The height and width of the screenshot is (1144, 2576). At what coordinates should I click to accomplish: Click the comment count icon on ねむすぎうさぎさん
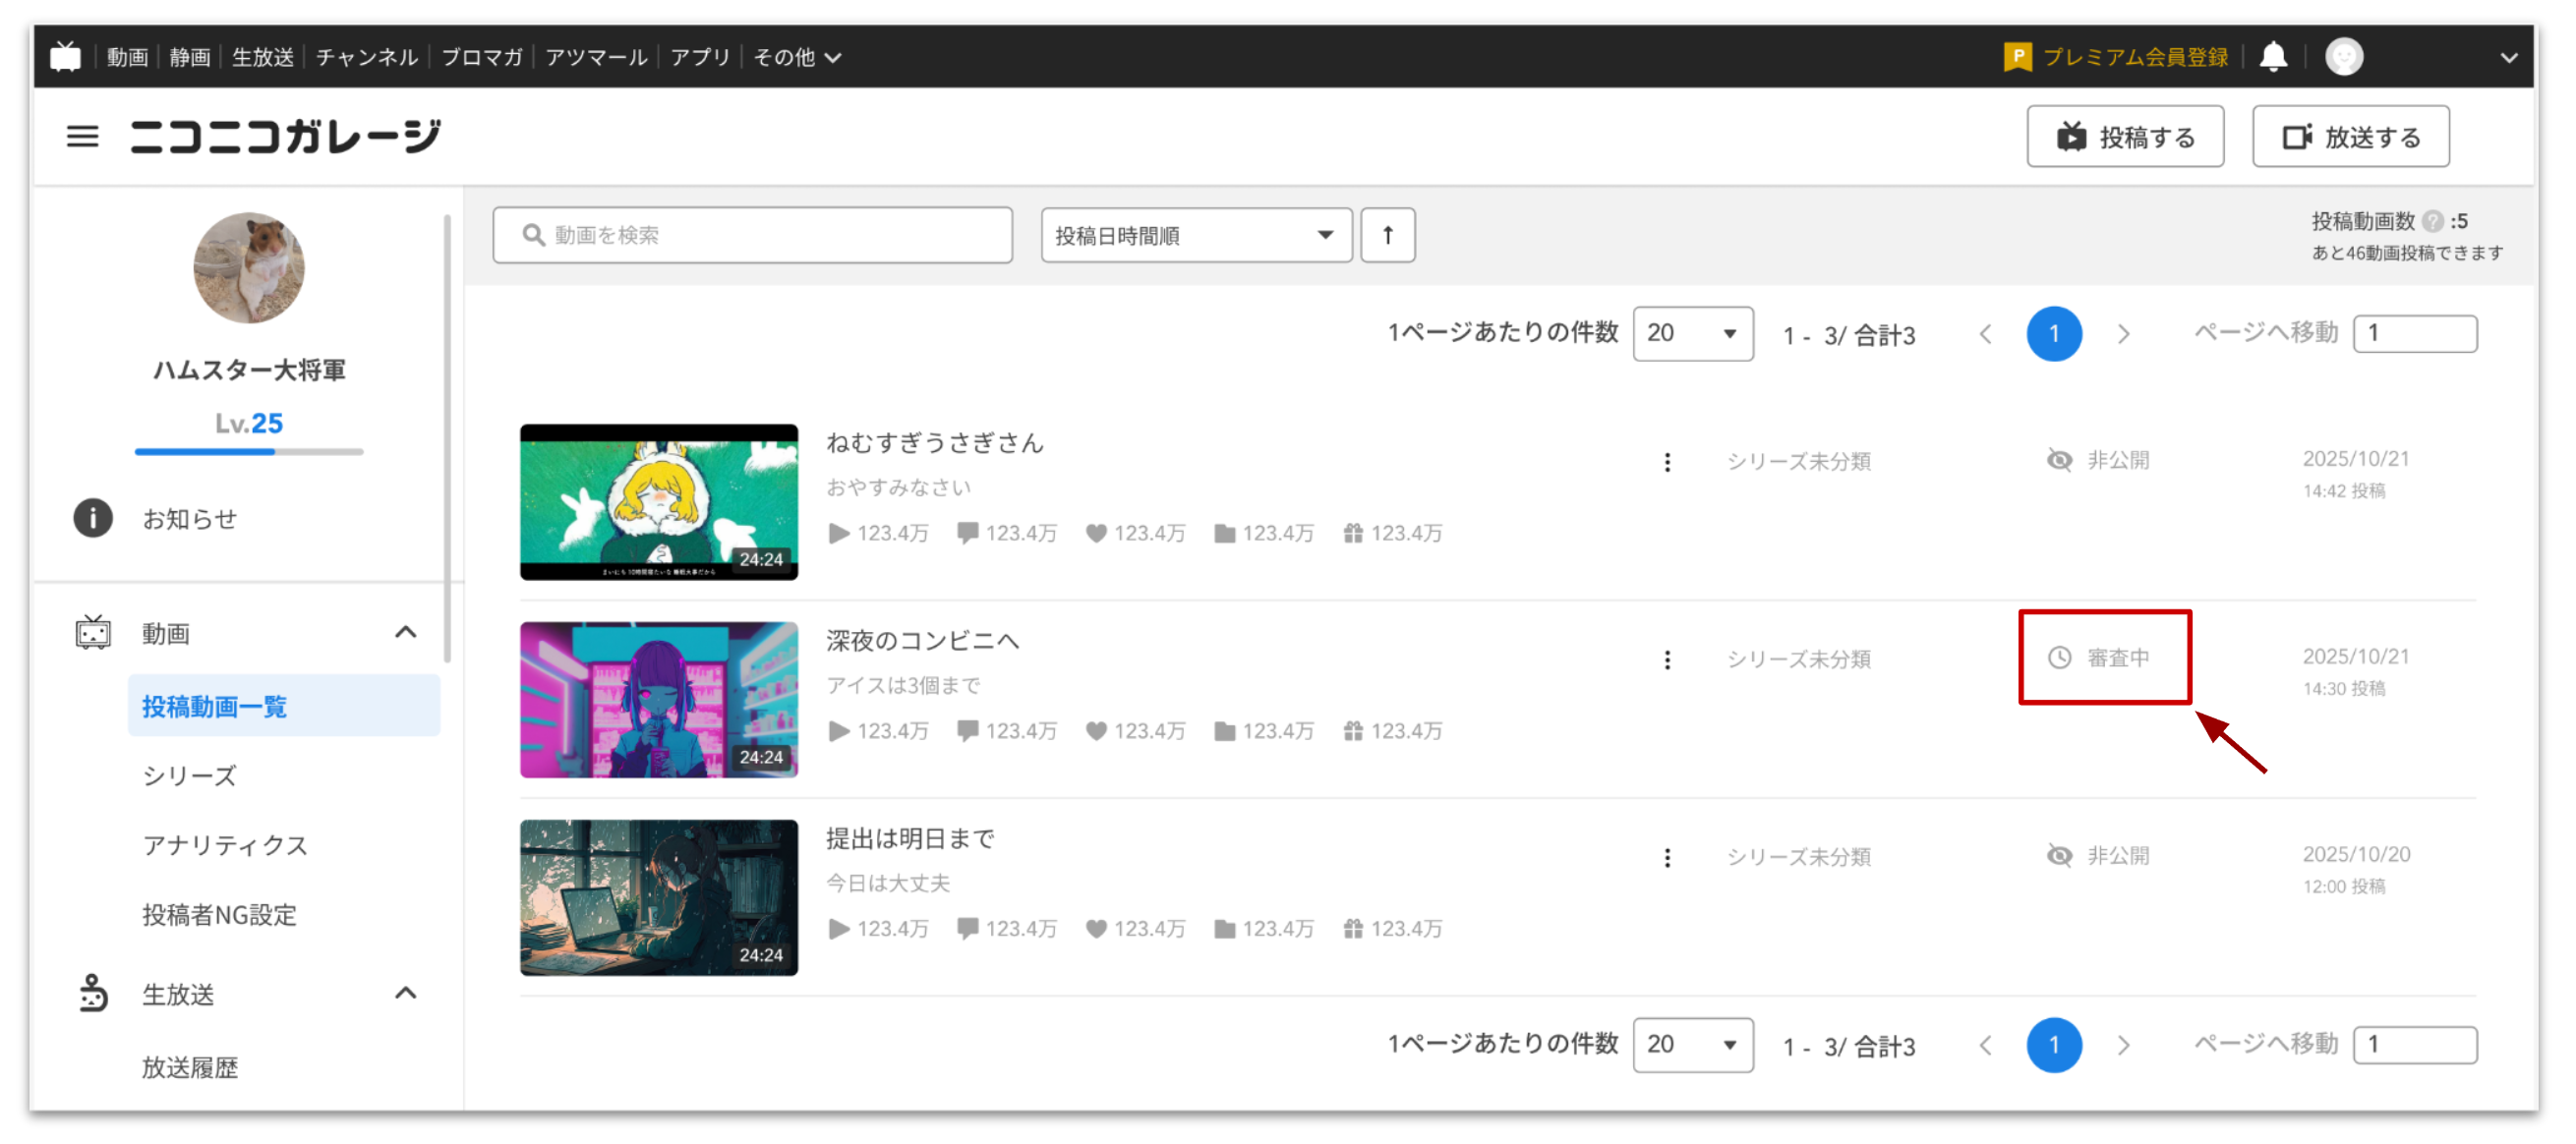point(967,533)
